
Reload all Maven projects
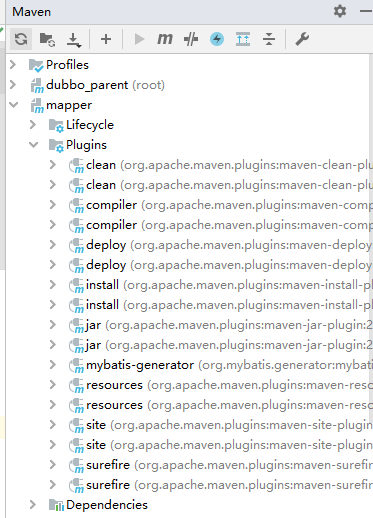(x=21, y=39)
